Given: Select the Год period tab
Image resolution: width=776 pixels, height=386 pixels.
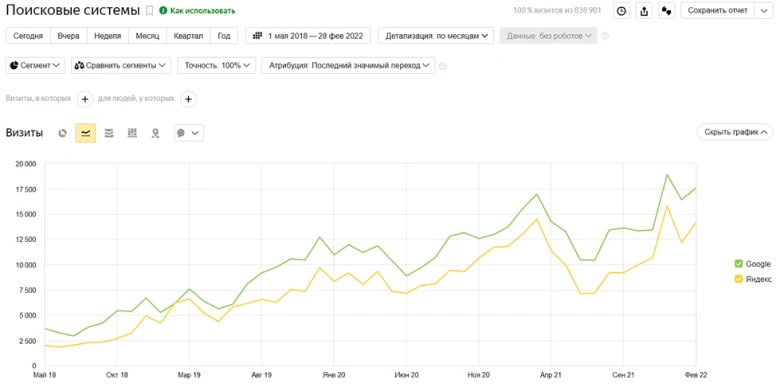Looking at the screenshot, I should (224, 36).
